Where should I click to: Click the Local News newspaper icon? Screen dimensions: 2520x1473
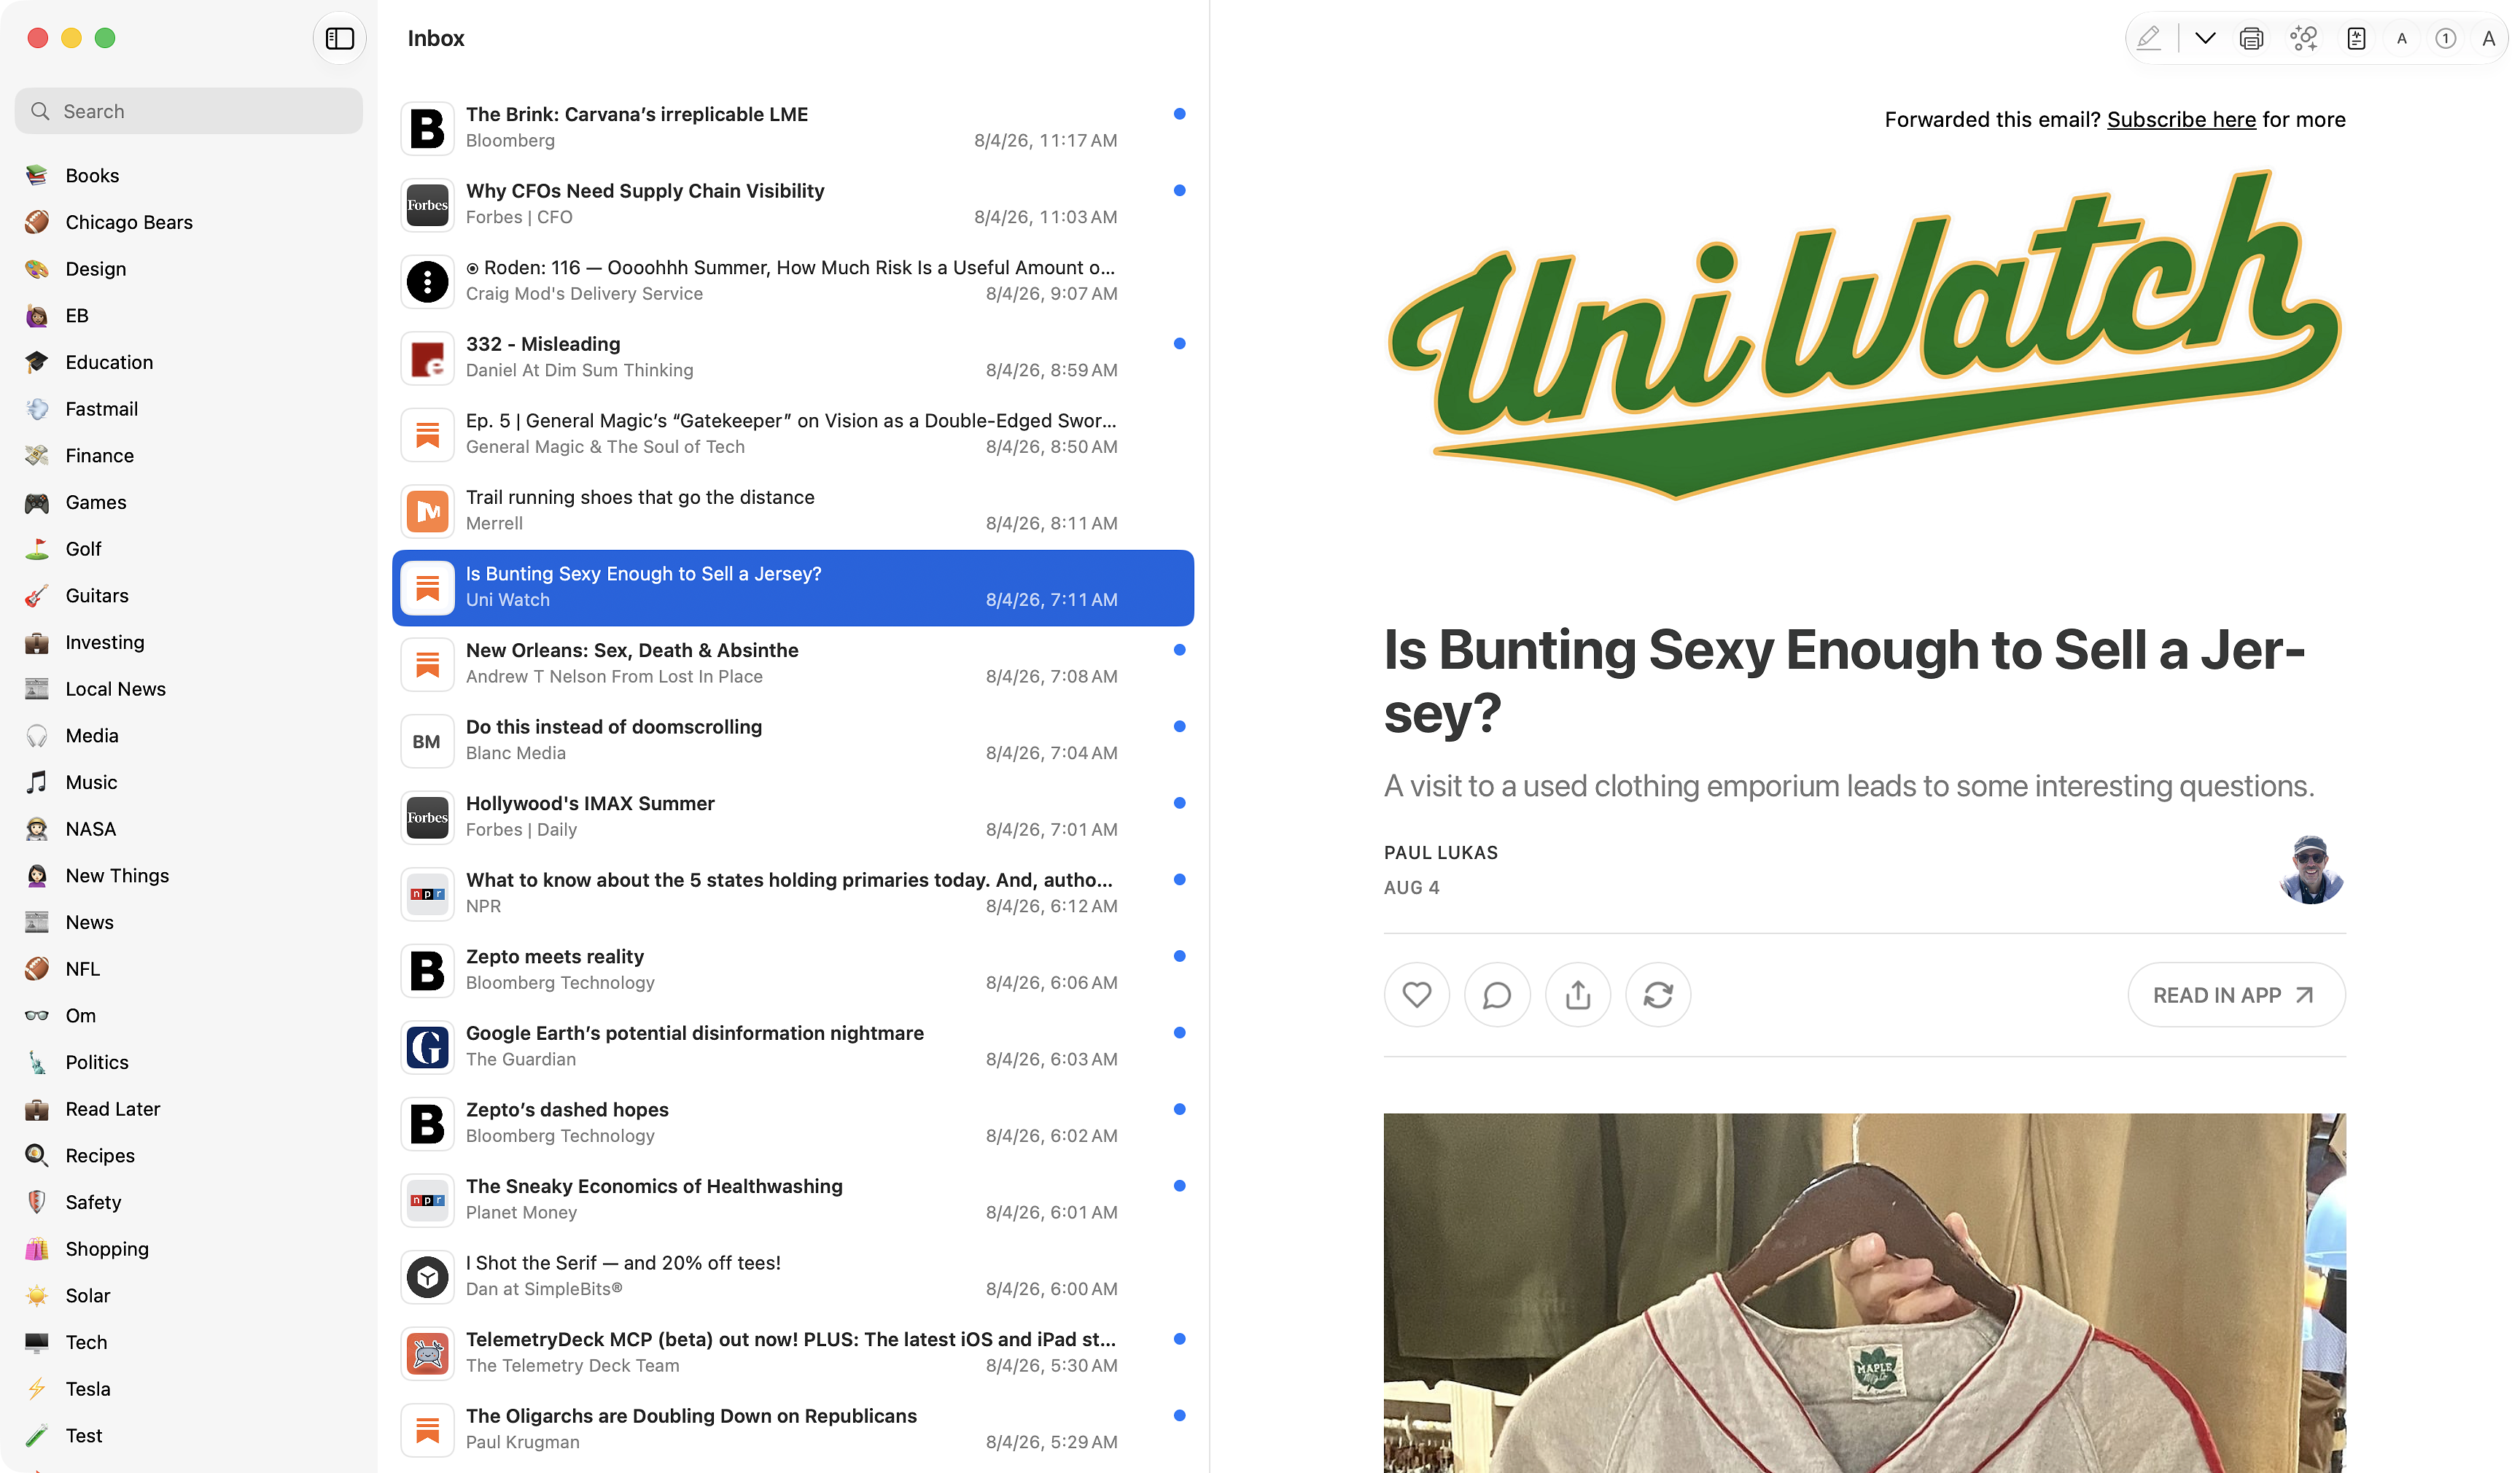point(37,689)
